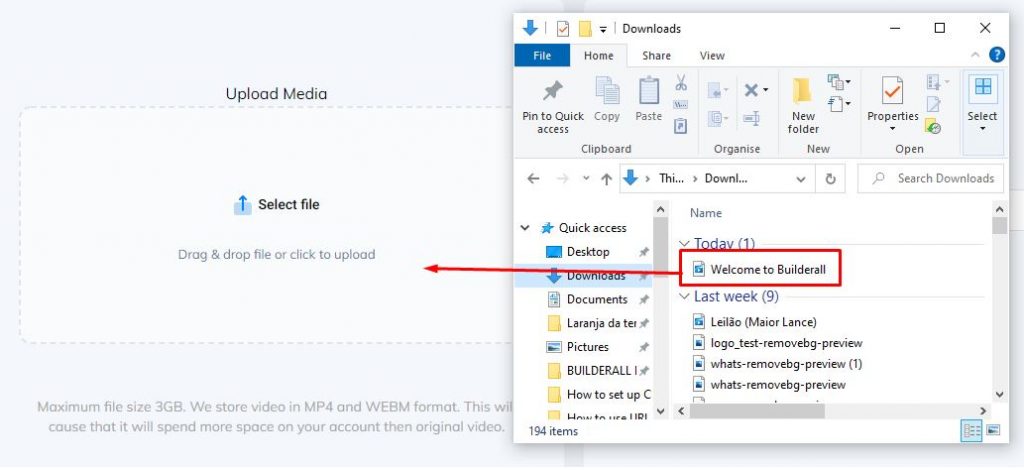Click the navigation pane scroll down arrow
Image resolution: width=1024 pixels, height=470 pixels.
[660, 411]
